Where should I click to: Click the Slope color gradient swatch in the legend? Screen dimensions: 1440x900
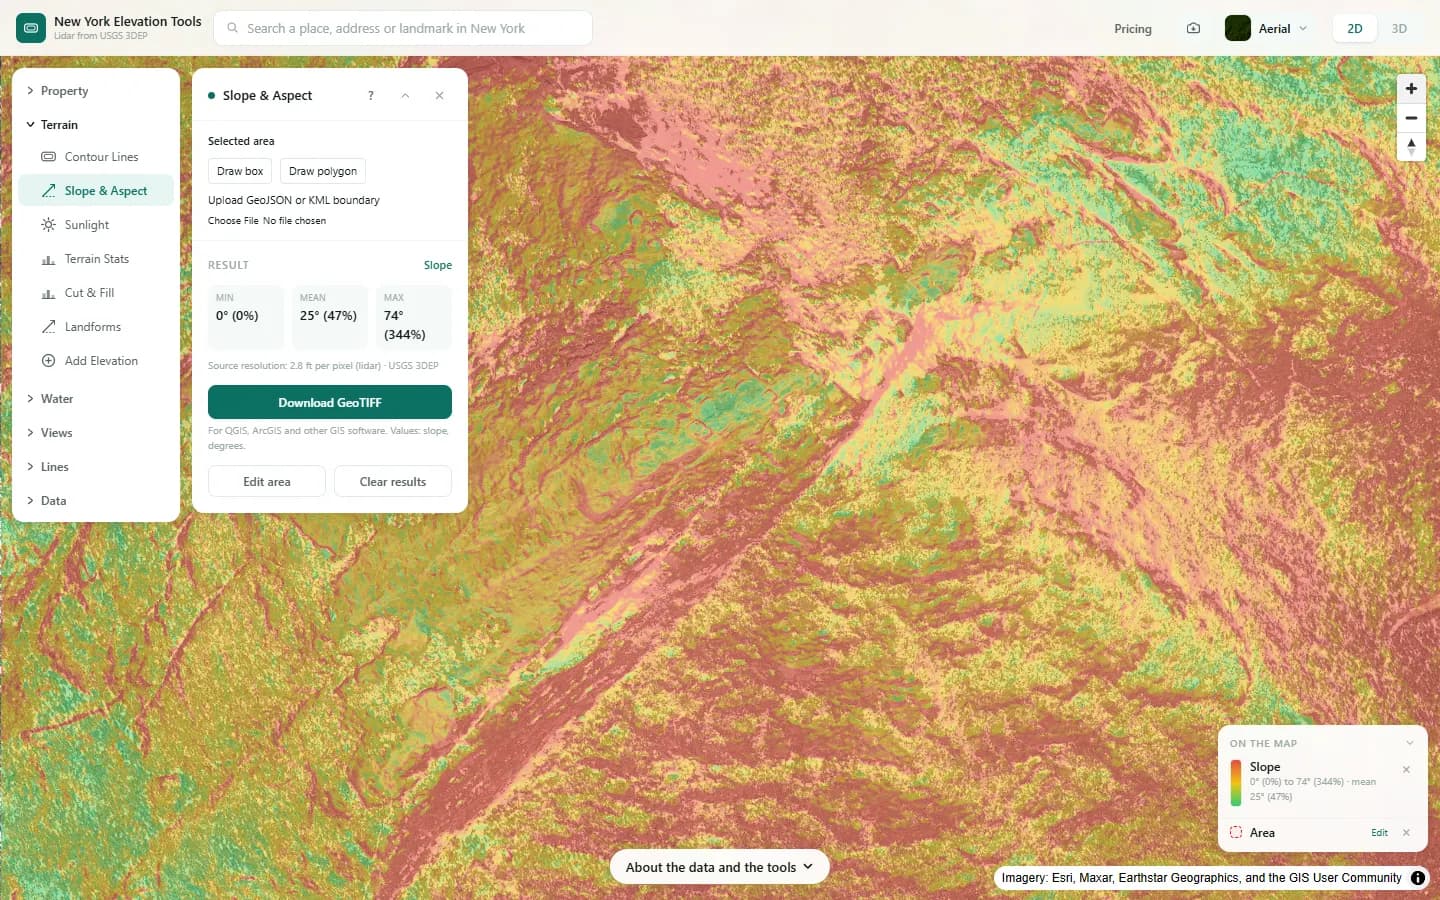coord(1236,782)
